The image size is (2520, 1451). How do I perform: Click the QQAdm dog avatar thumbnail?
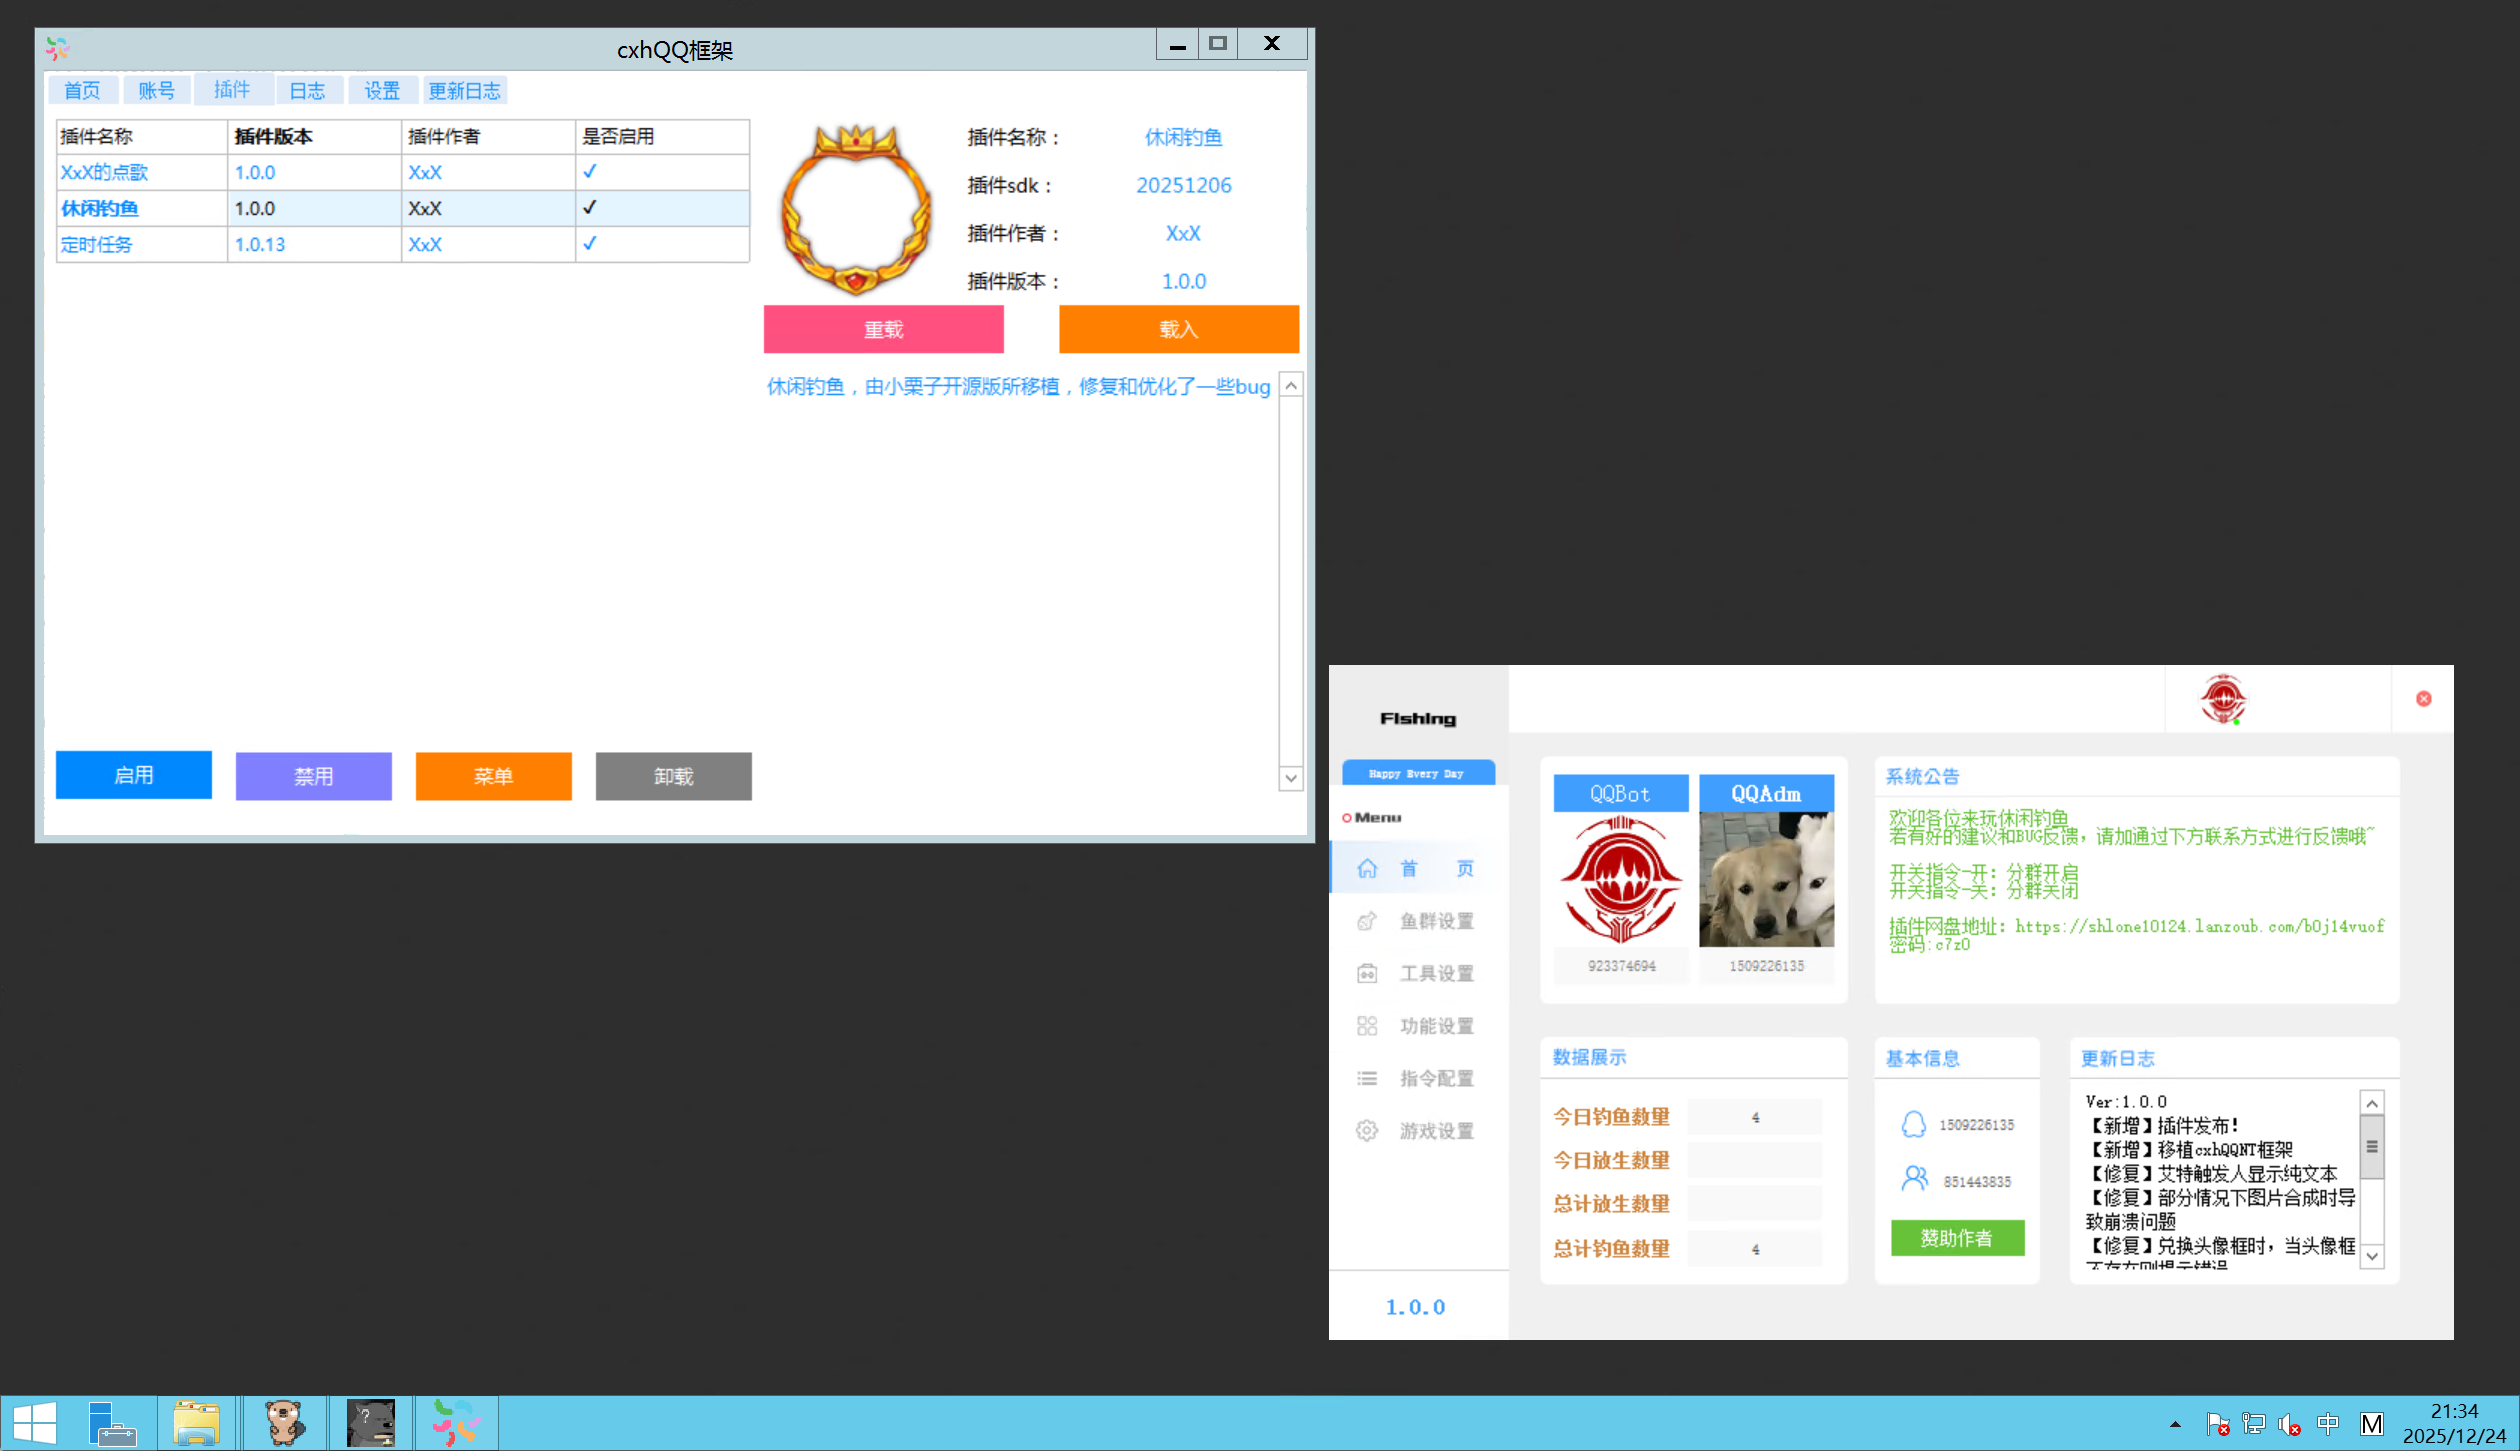coord(1766,880)
